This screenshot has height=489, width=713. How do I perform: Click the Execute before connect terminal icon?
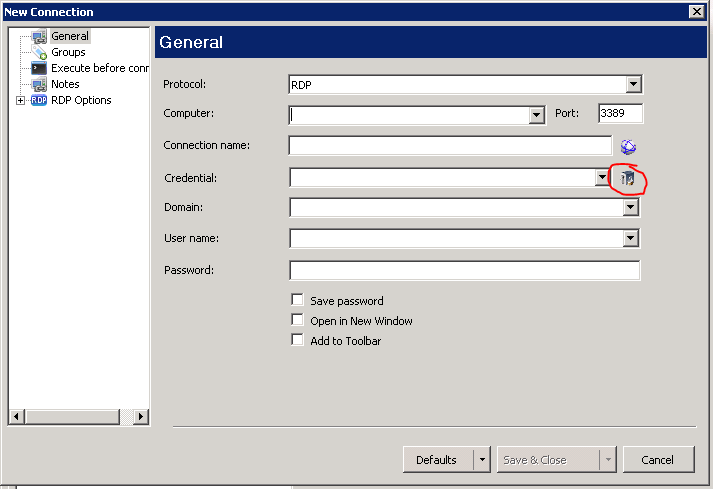pyautogui.click(x=39, y=68)
